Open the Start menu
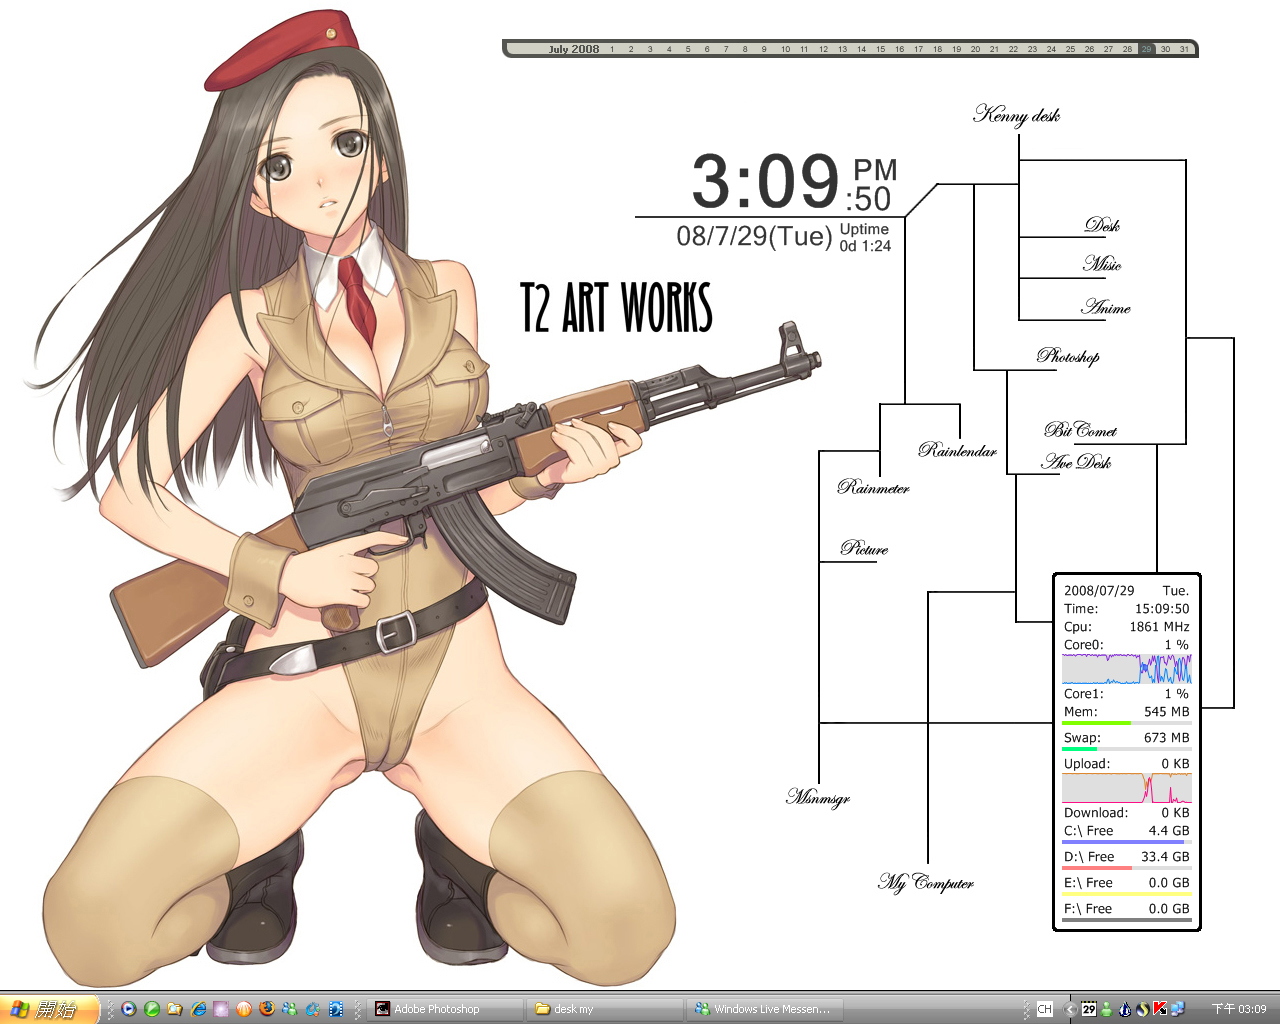This screenshot has width=1280, height=1024. tap(50, 1009)
